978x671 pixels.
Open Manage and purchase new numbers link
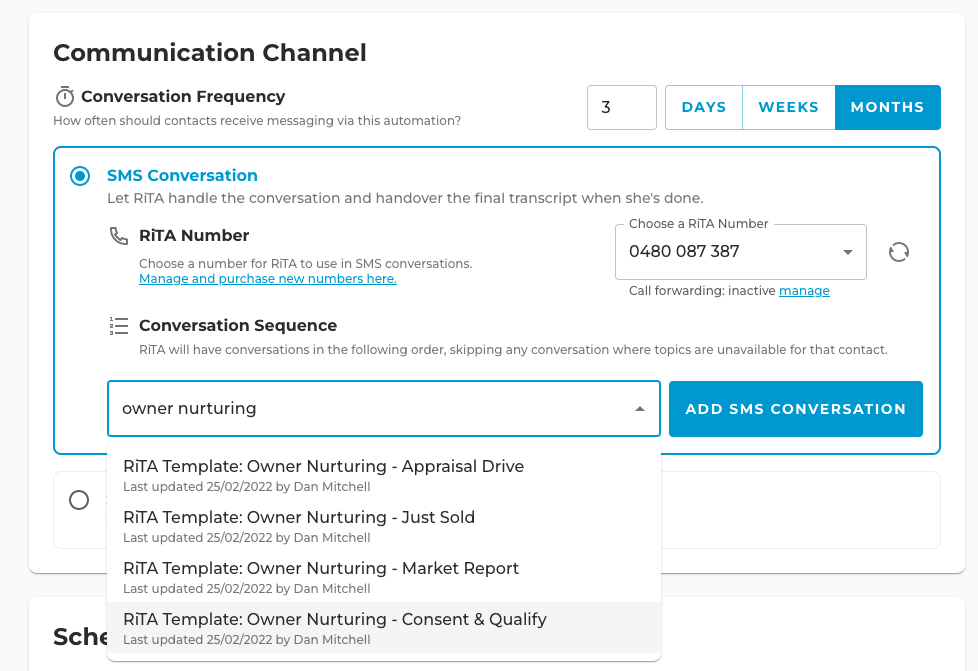pyautogui.click(x=268, y=279)
